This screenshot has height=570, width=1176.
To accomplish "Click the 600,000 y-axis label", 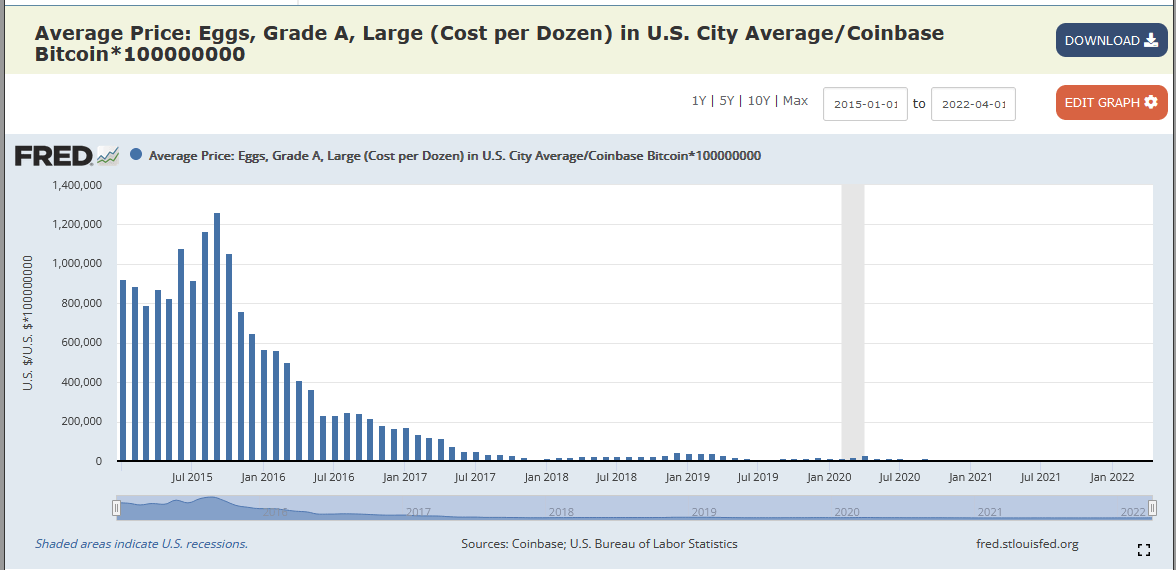I will (81, 343).
